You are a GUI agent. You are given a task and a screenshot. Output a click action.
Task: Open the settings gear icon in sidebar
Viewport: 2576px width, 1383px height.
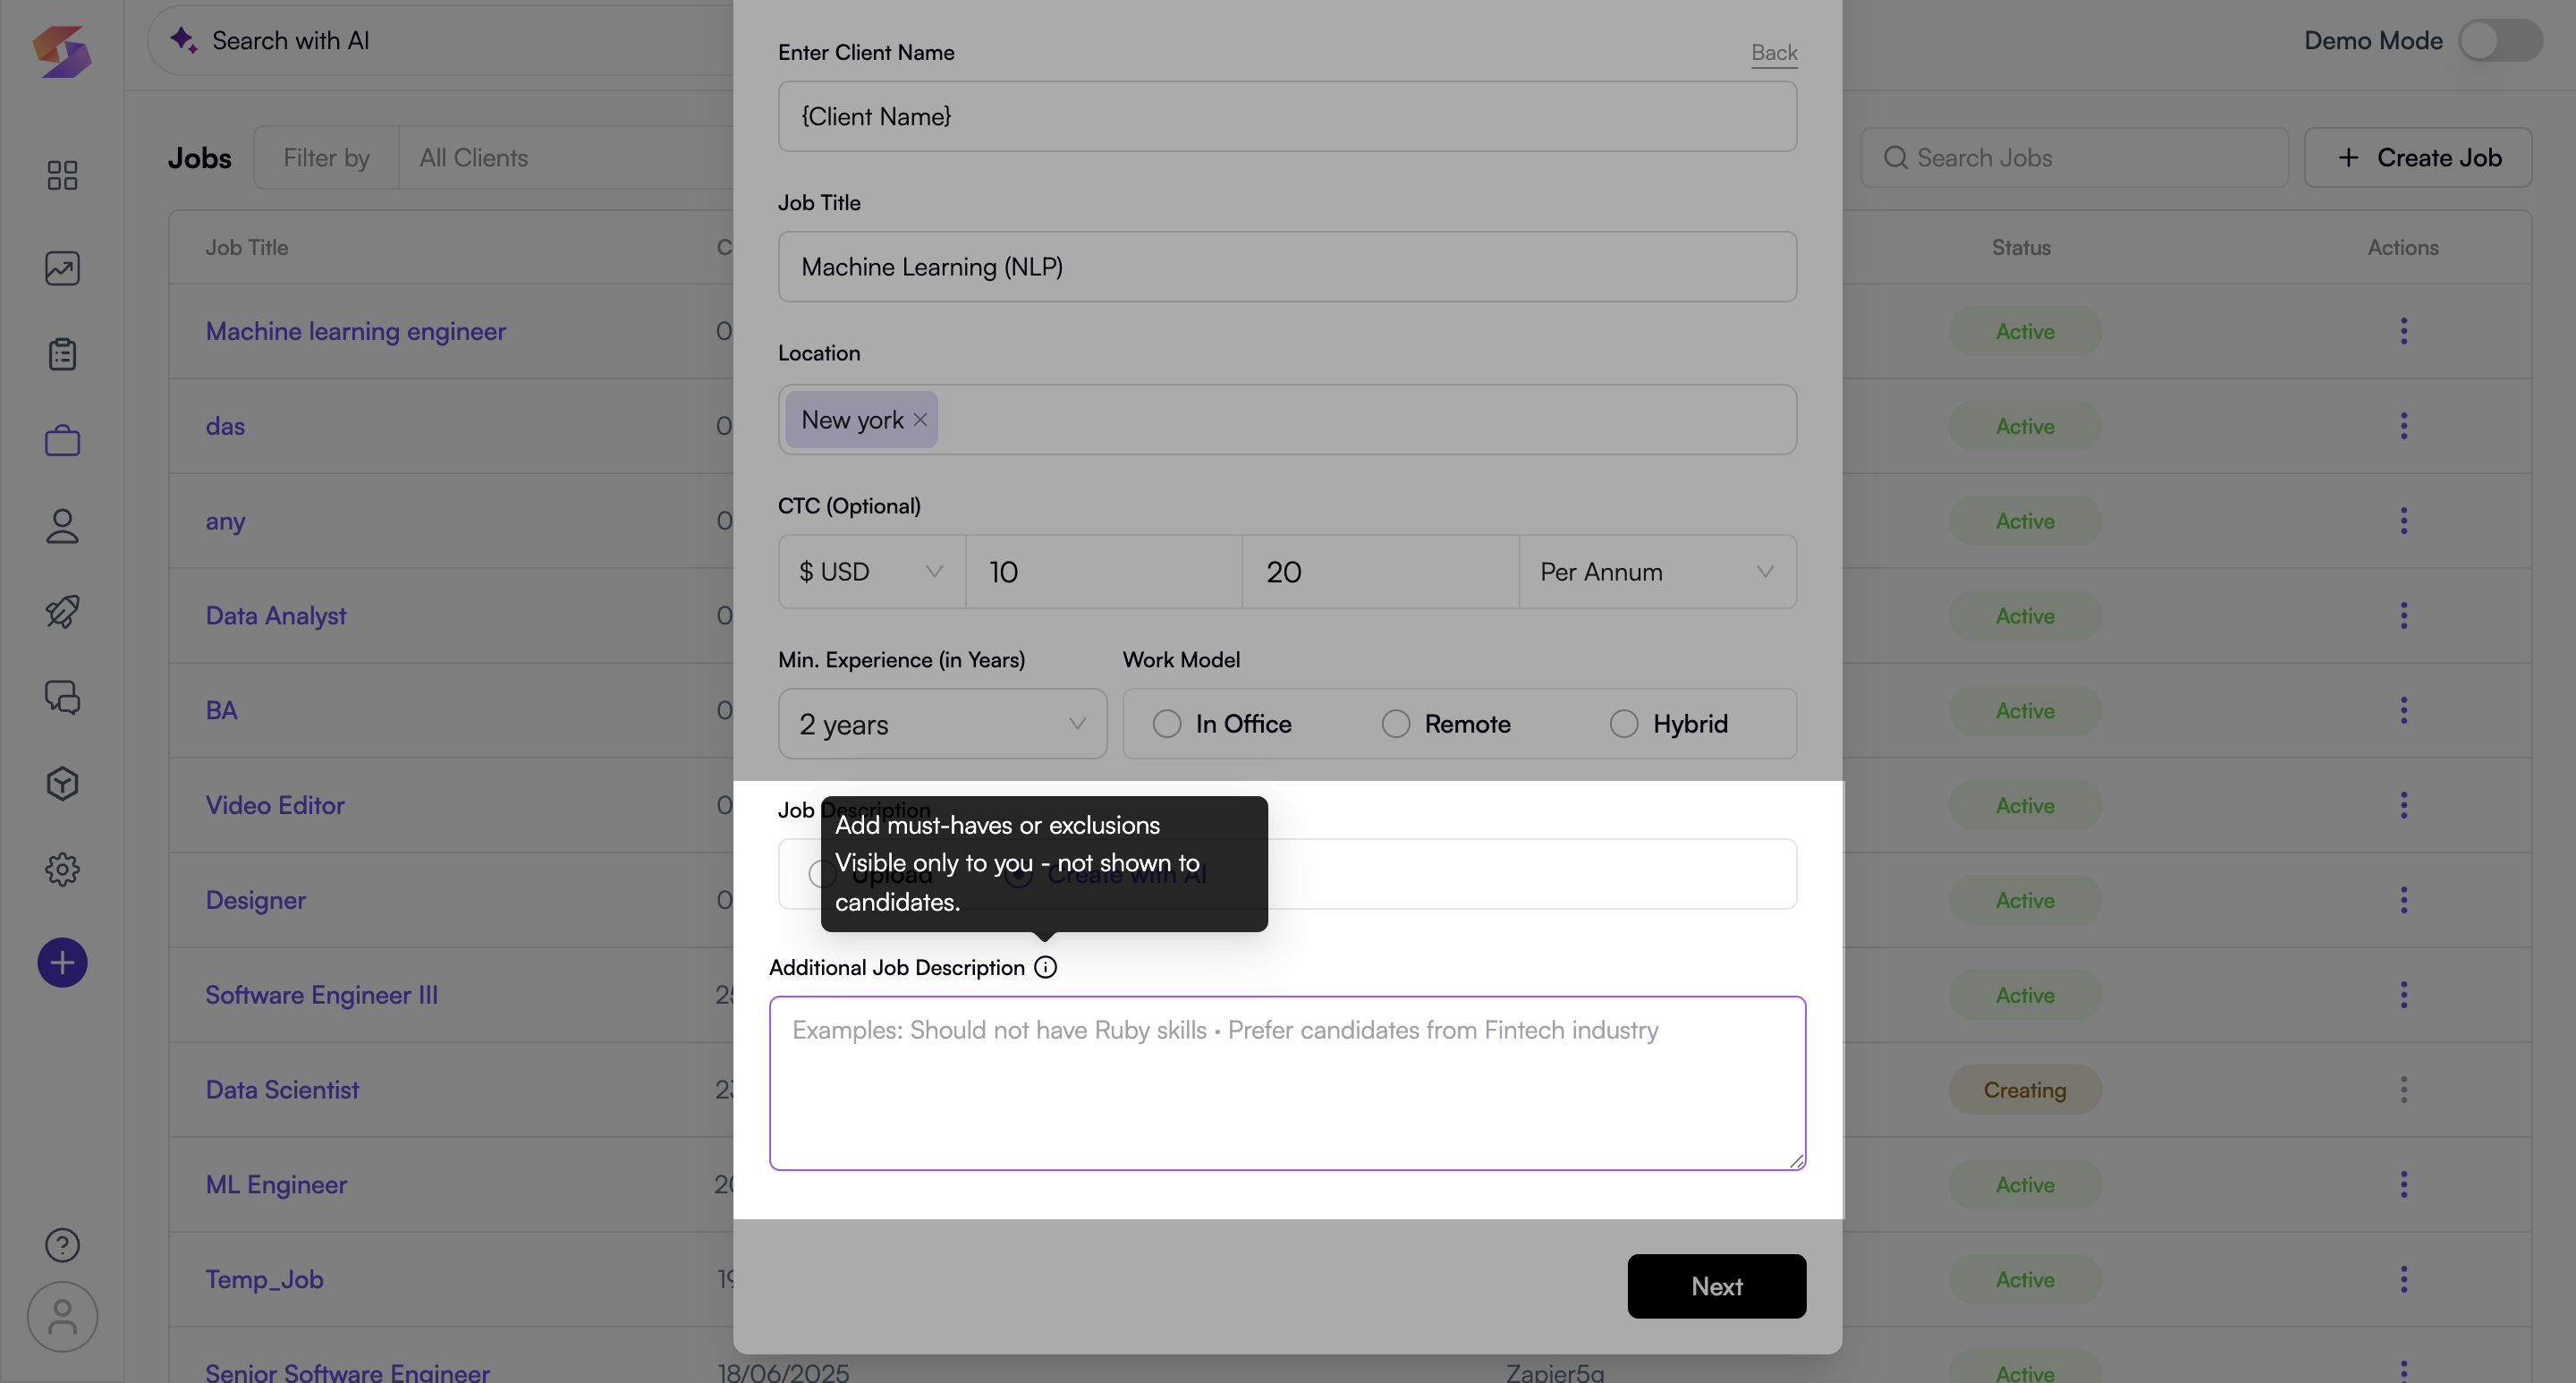pos(62,869)
